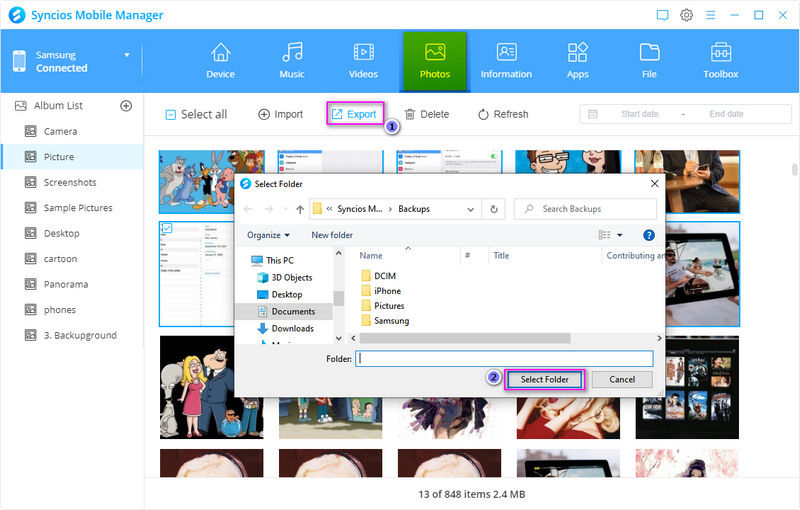
Task: Expand the Samsung device dropdown
Action: tap(127, 55)
